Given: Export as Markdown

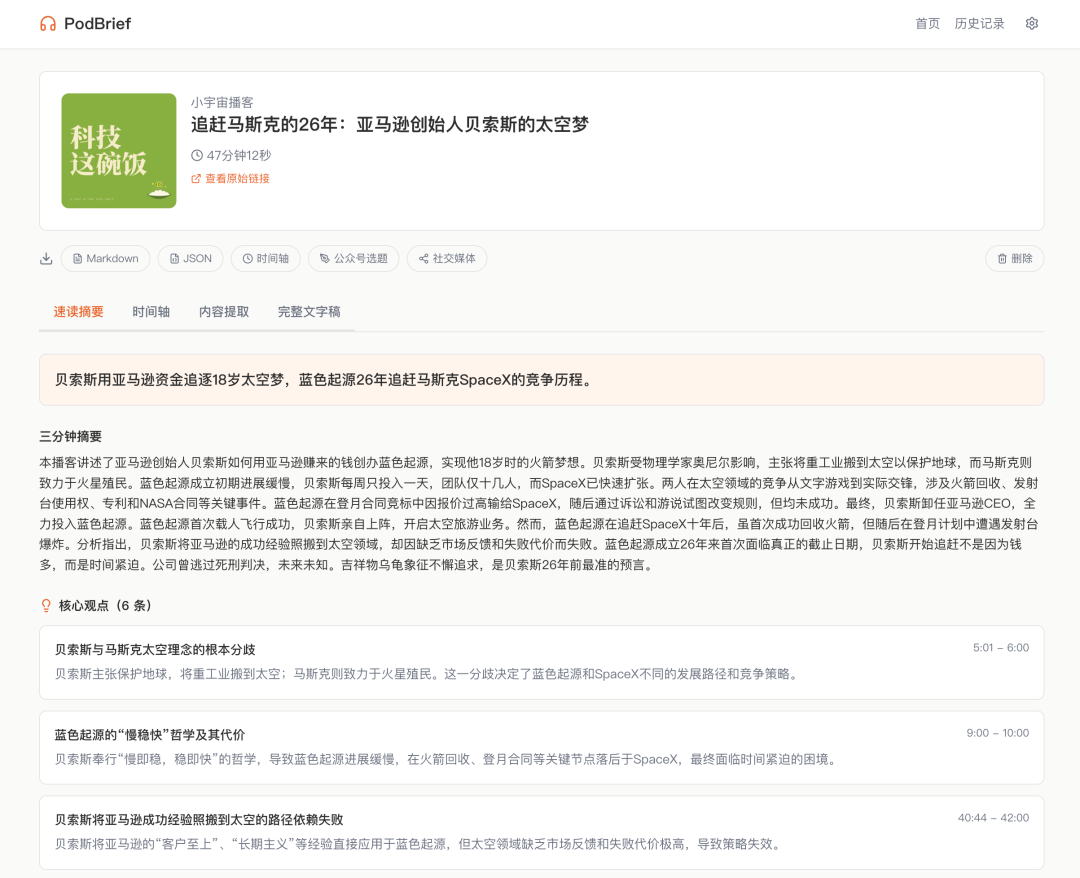Looking at the screenshot, I should coord(105,258).
